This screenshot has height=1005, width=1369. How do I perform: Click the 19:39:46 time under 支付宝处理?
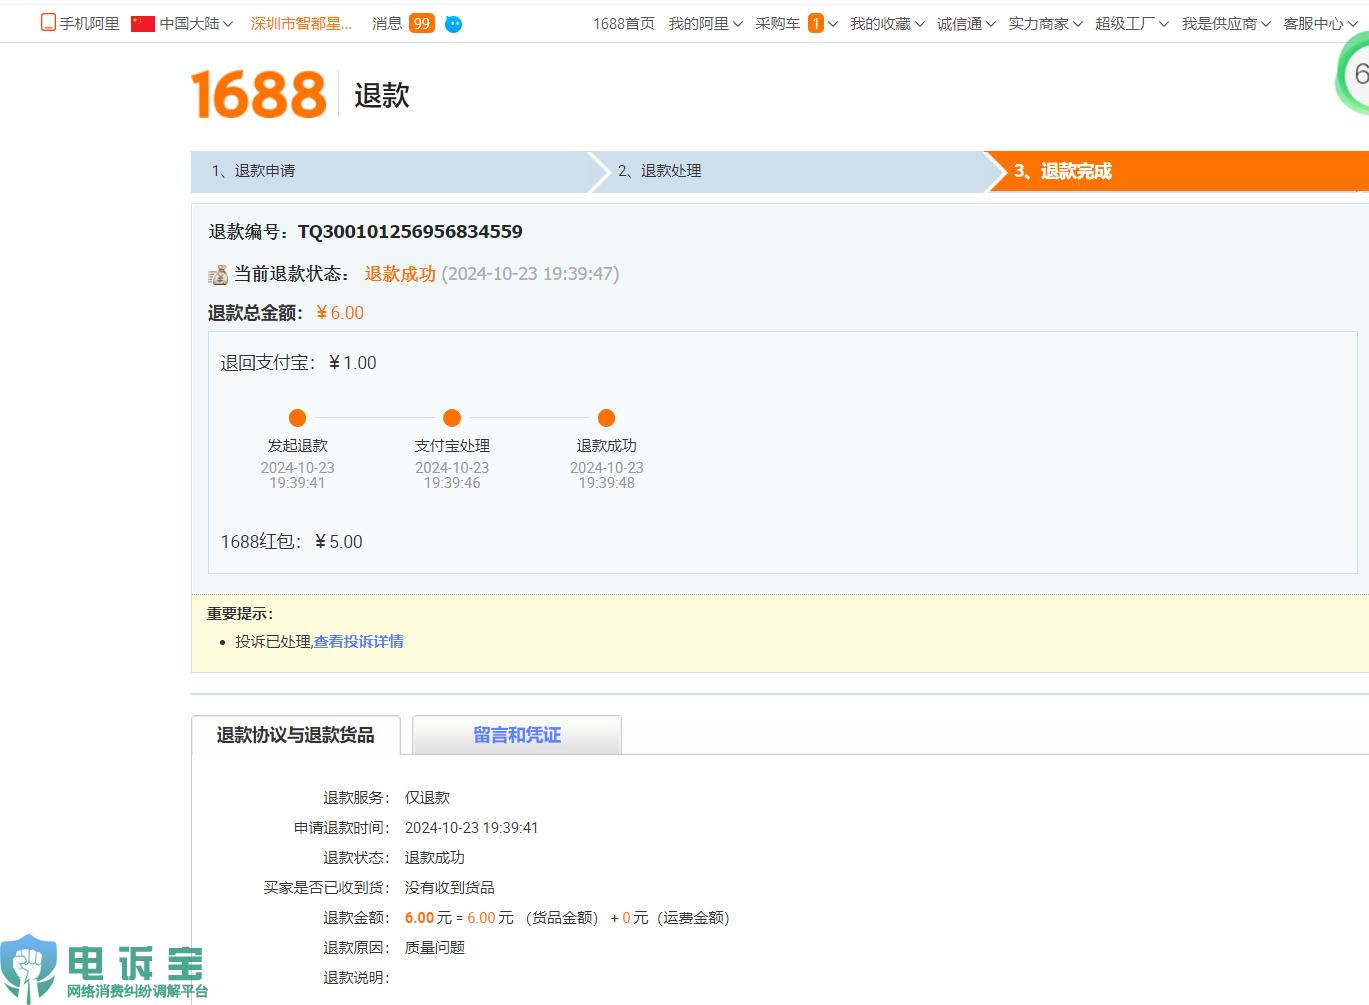(452, 483)
